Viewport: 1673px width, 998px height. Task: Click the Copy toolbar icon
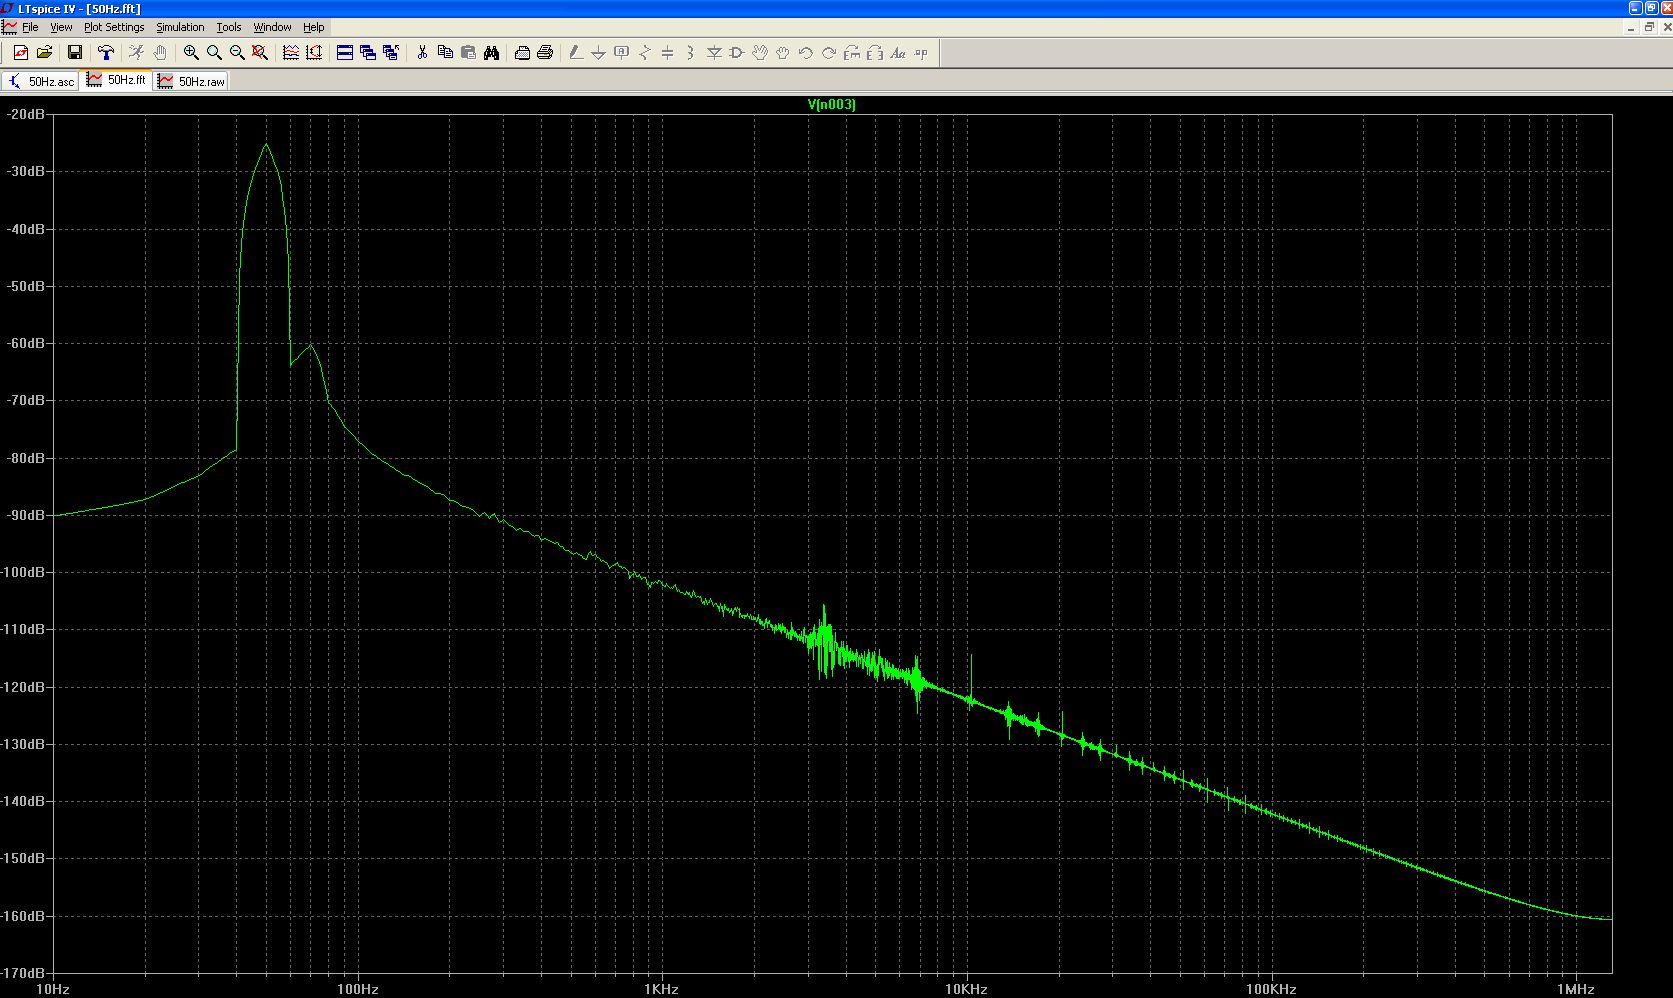(445, 53)
